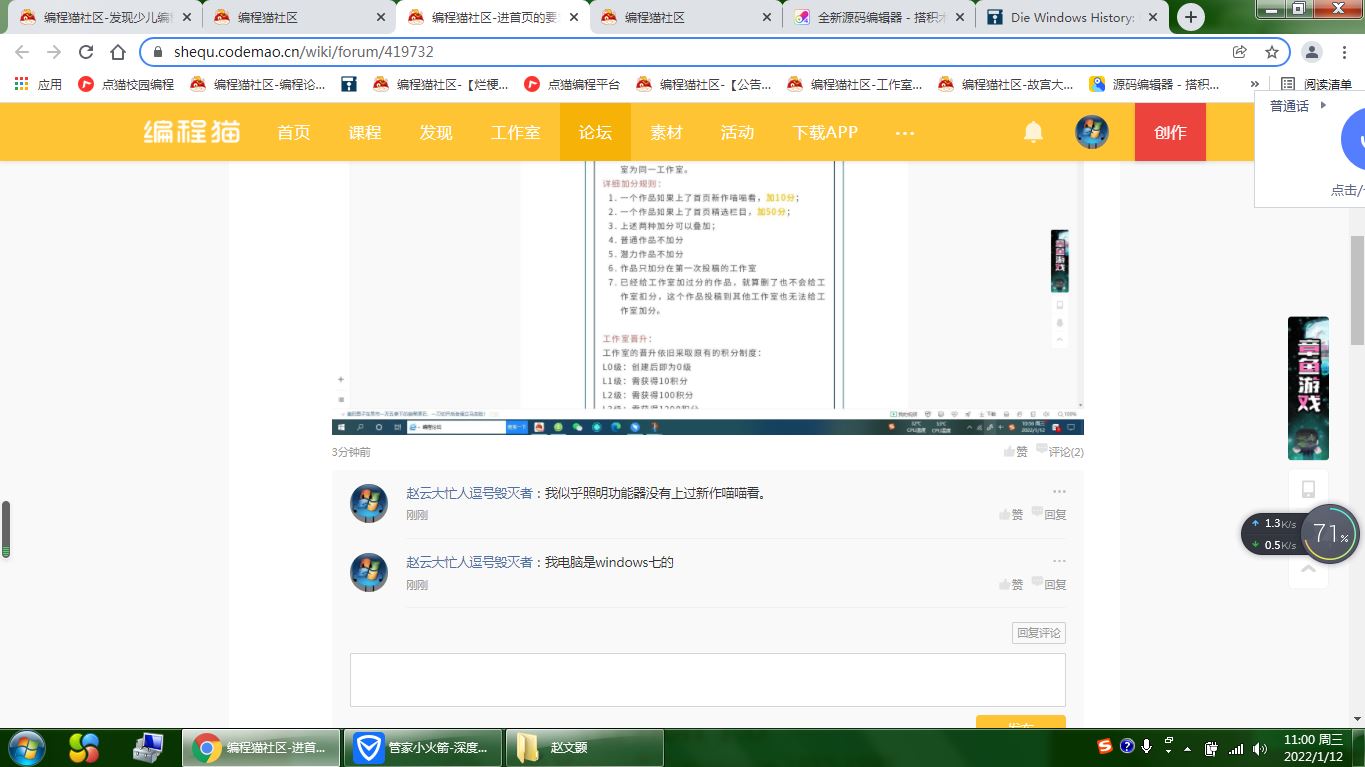Open the 素材 navigation item
The height and width of the screenshot is (767, 1365).
(667, 132)
